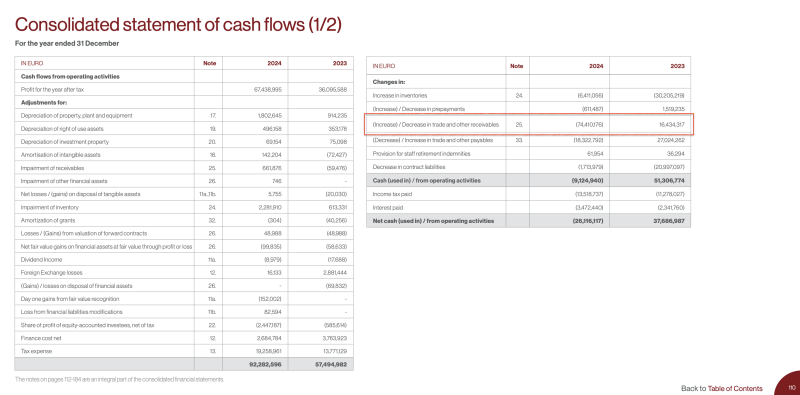Click the Income tax paid row
Image resolution: width=800 pixels, height=395 pixels.
click(x=529, y=194)
